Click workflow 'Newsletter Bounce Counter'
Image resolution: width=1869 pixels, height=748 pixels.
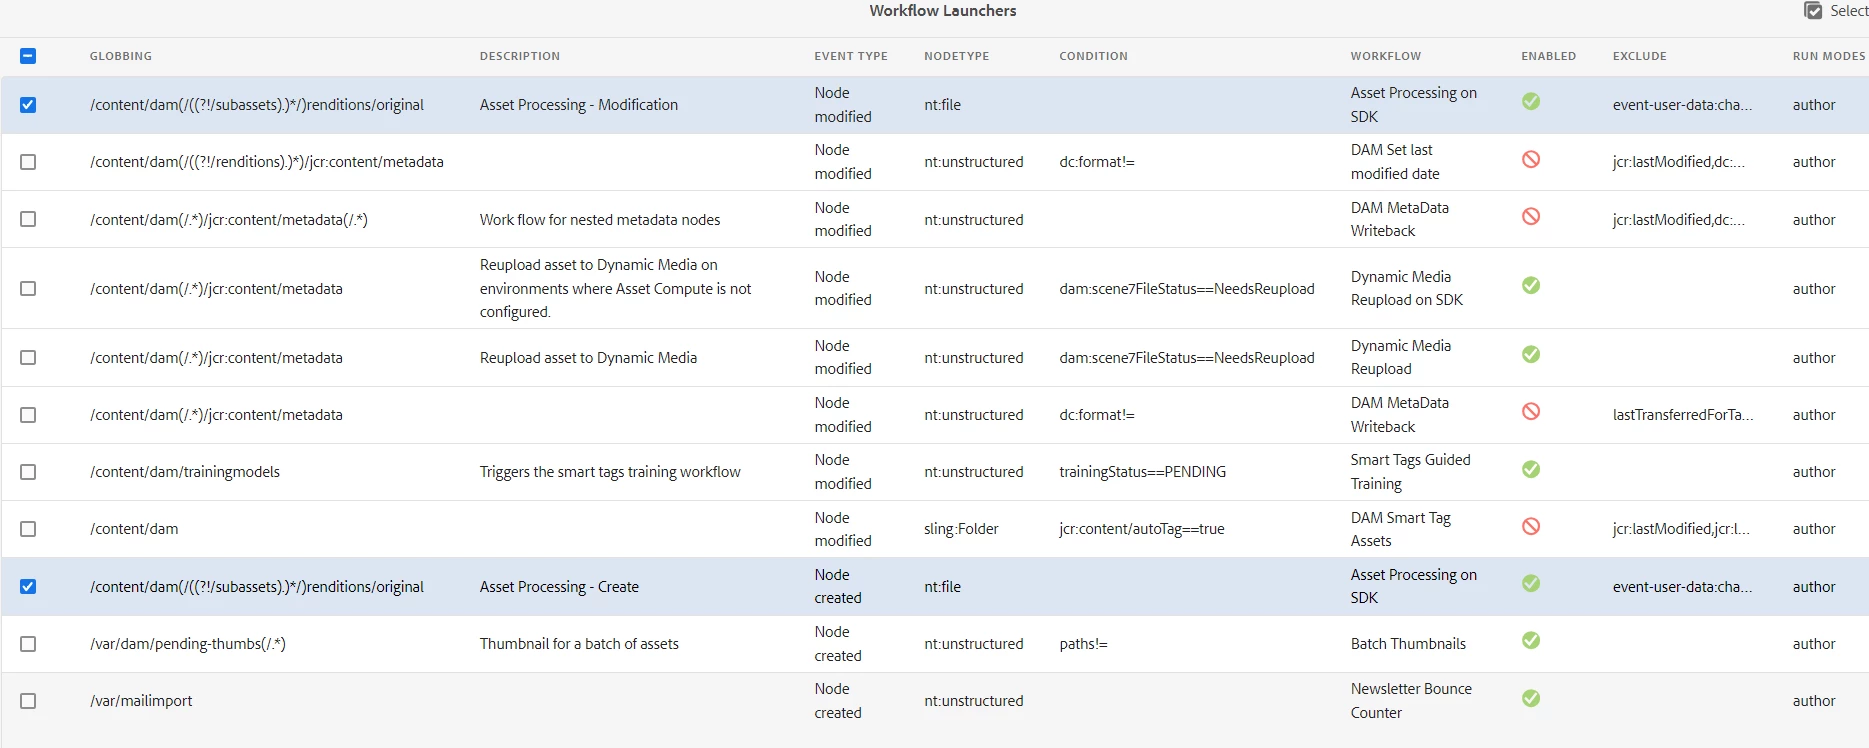1412,701
